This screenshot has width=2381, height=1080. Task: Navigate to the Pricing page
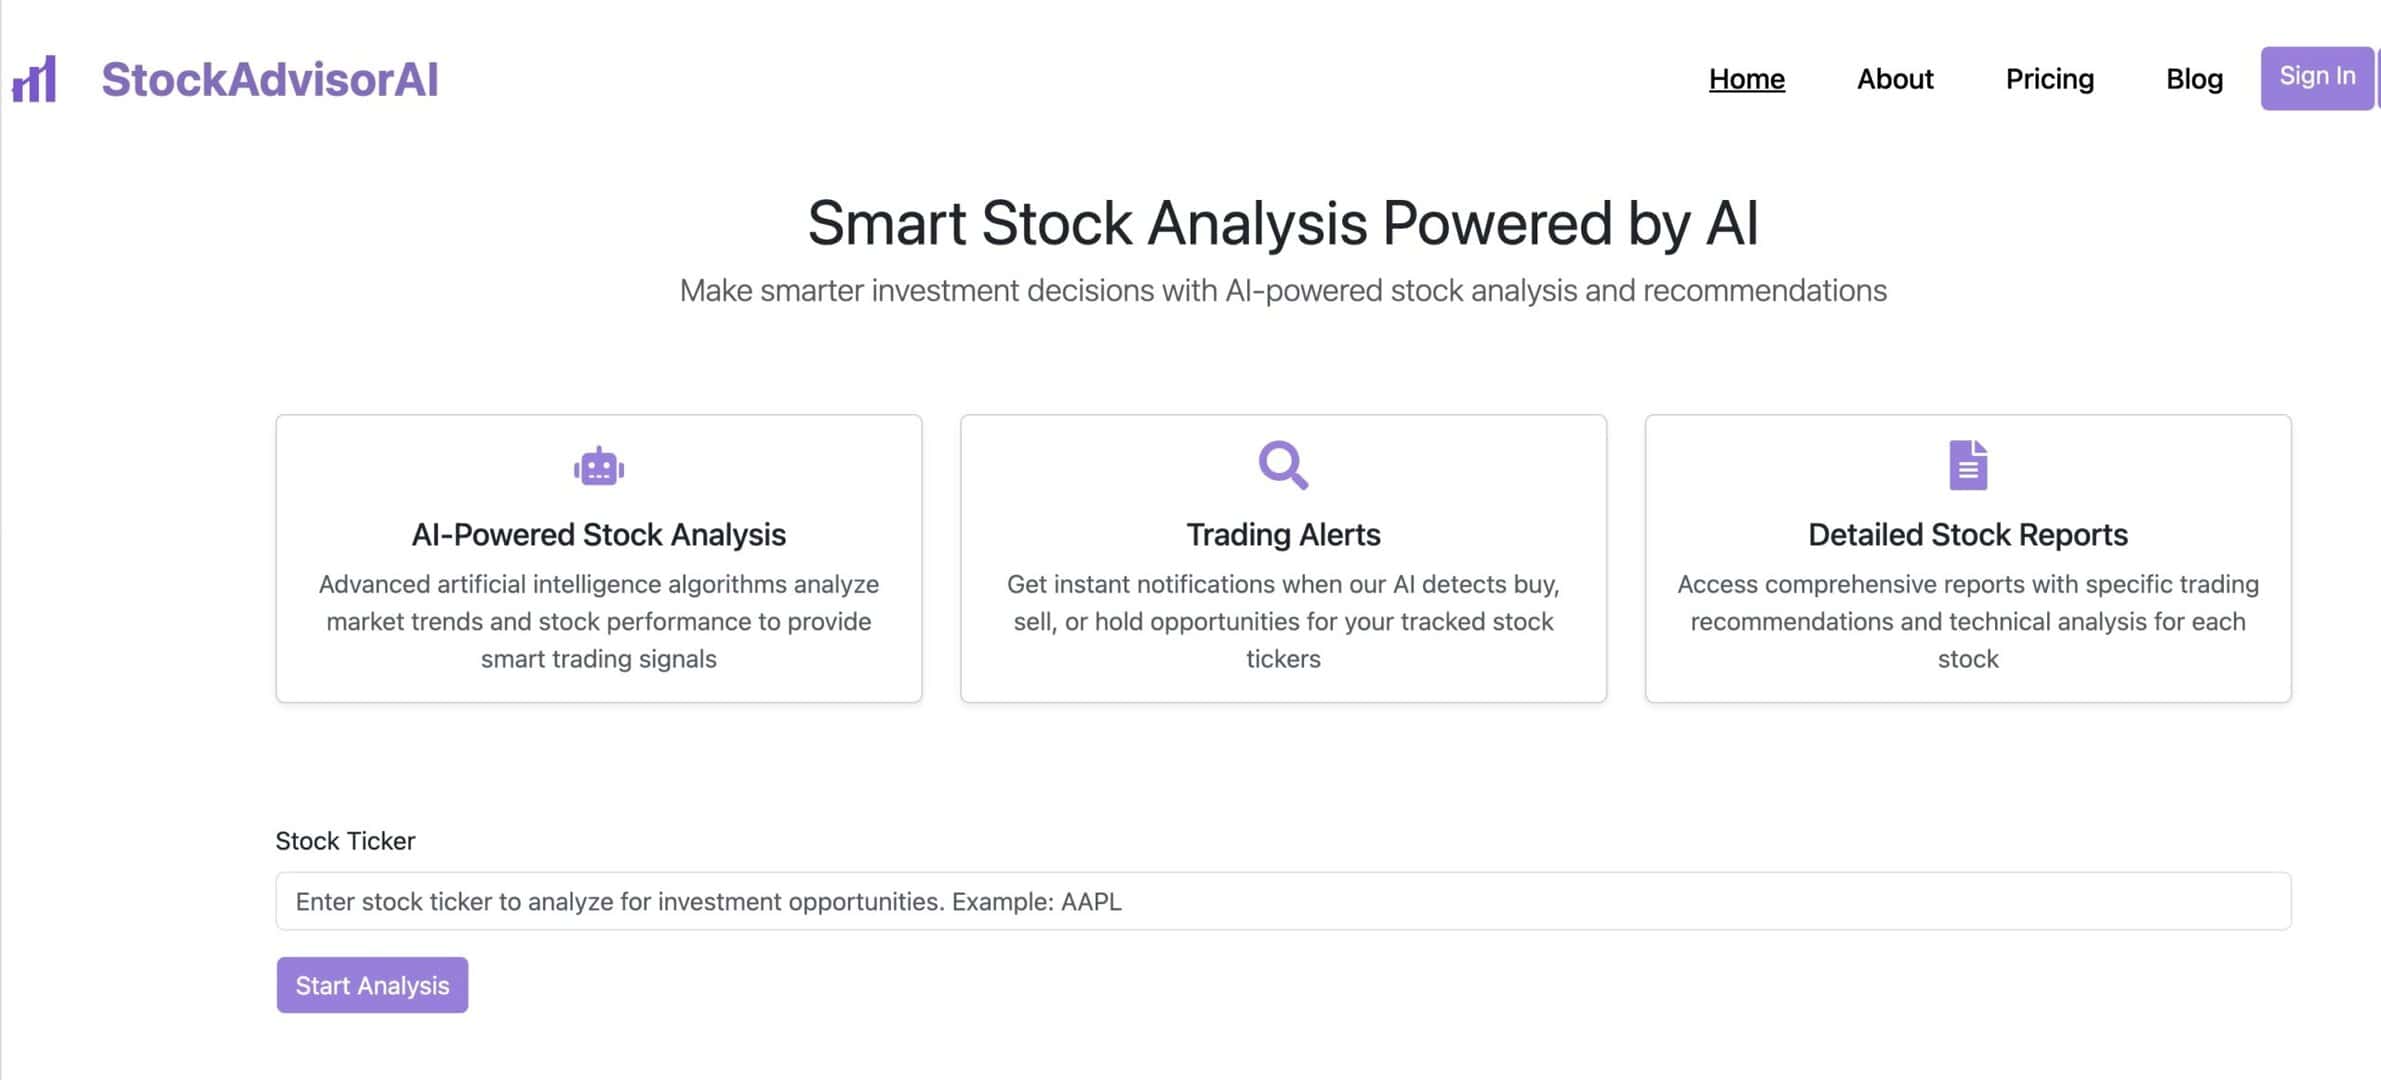(2049, 79)
